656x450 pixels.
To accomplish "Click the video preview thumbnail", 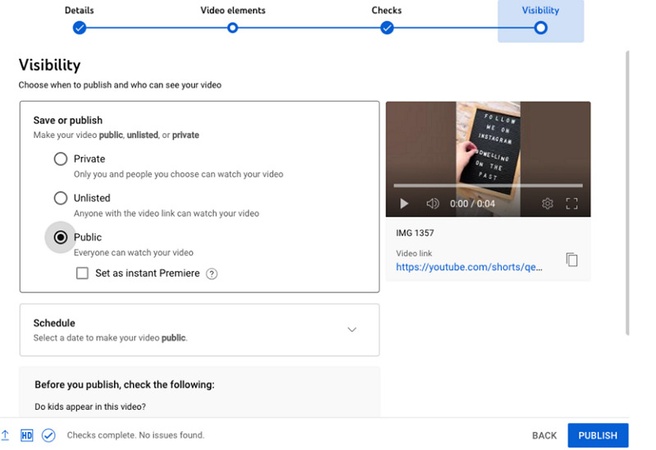I will 488,159.
